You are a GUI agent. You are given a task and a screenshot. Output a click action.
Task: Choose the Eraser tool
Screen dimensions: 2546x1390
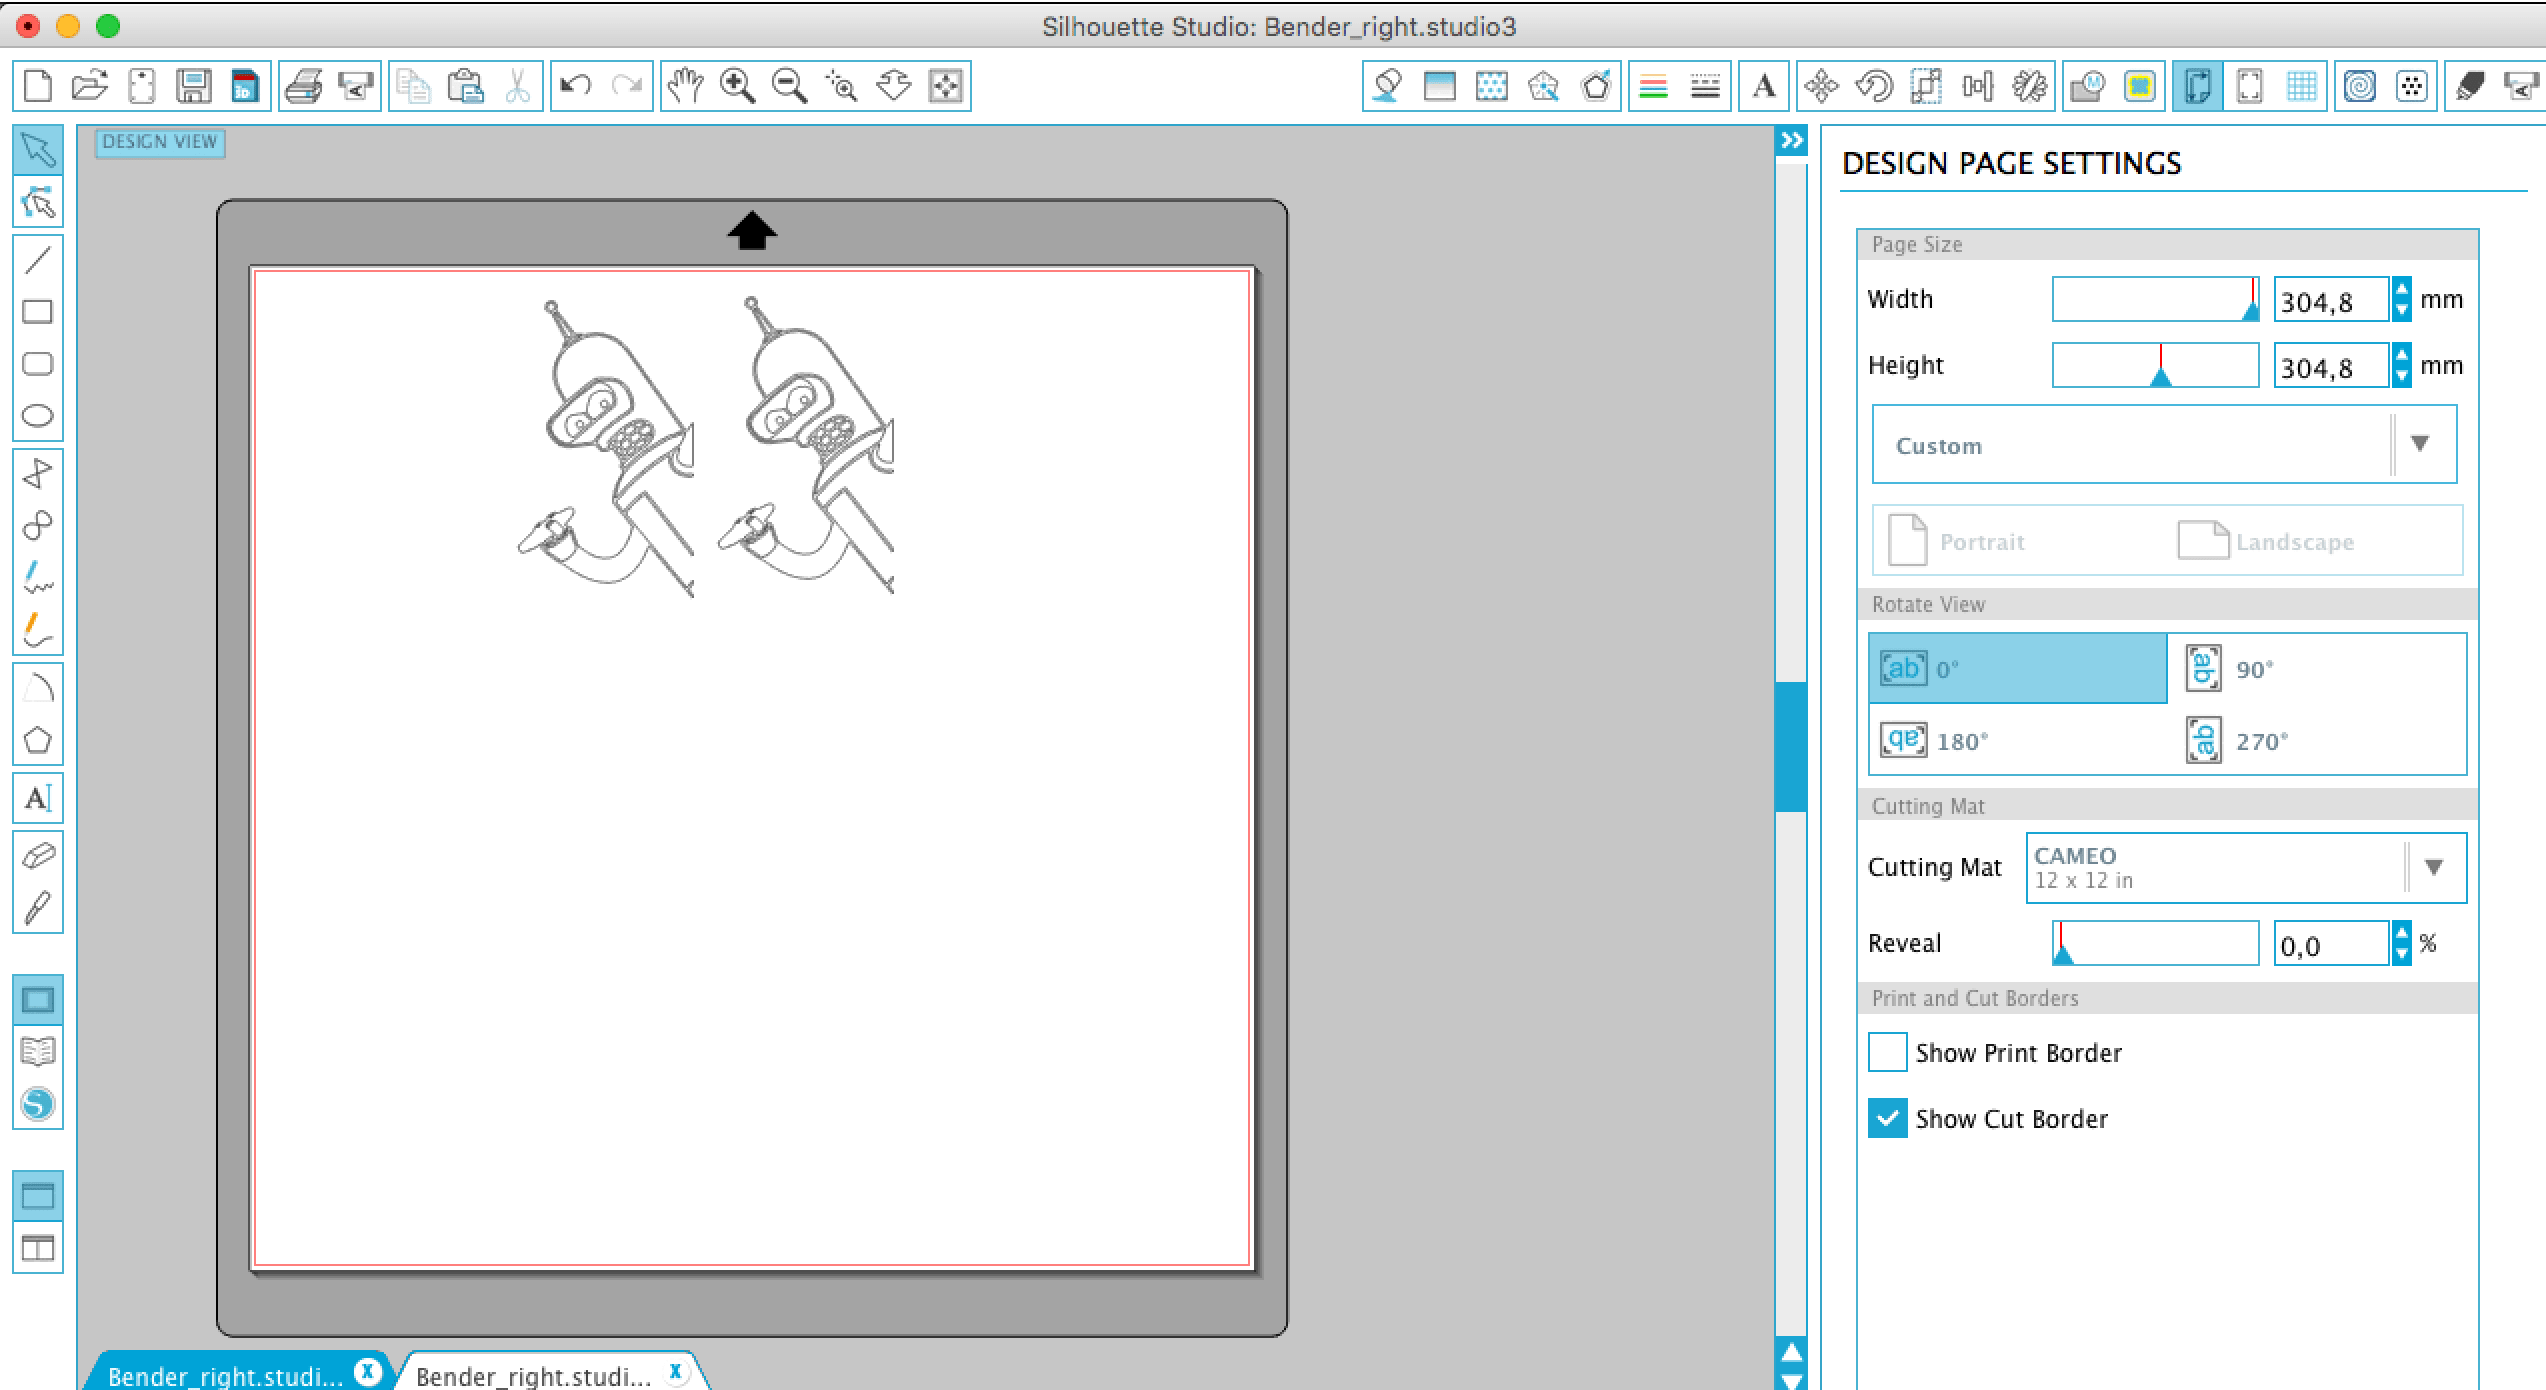[x=38, y=856]
